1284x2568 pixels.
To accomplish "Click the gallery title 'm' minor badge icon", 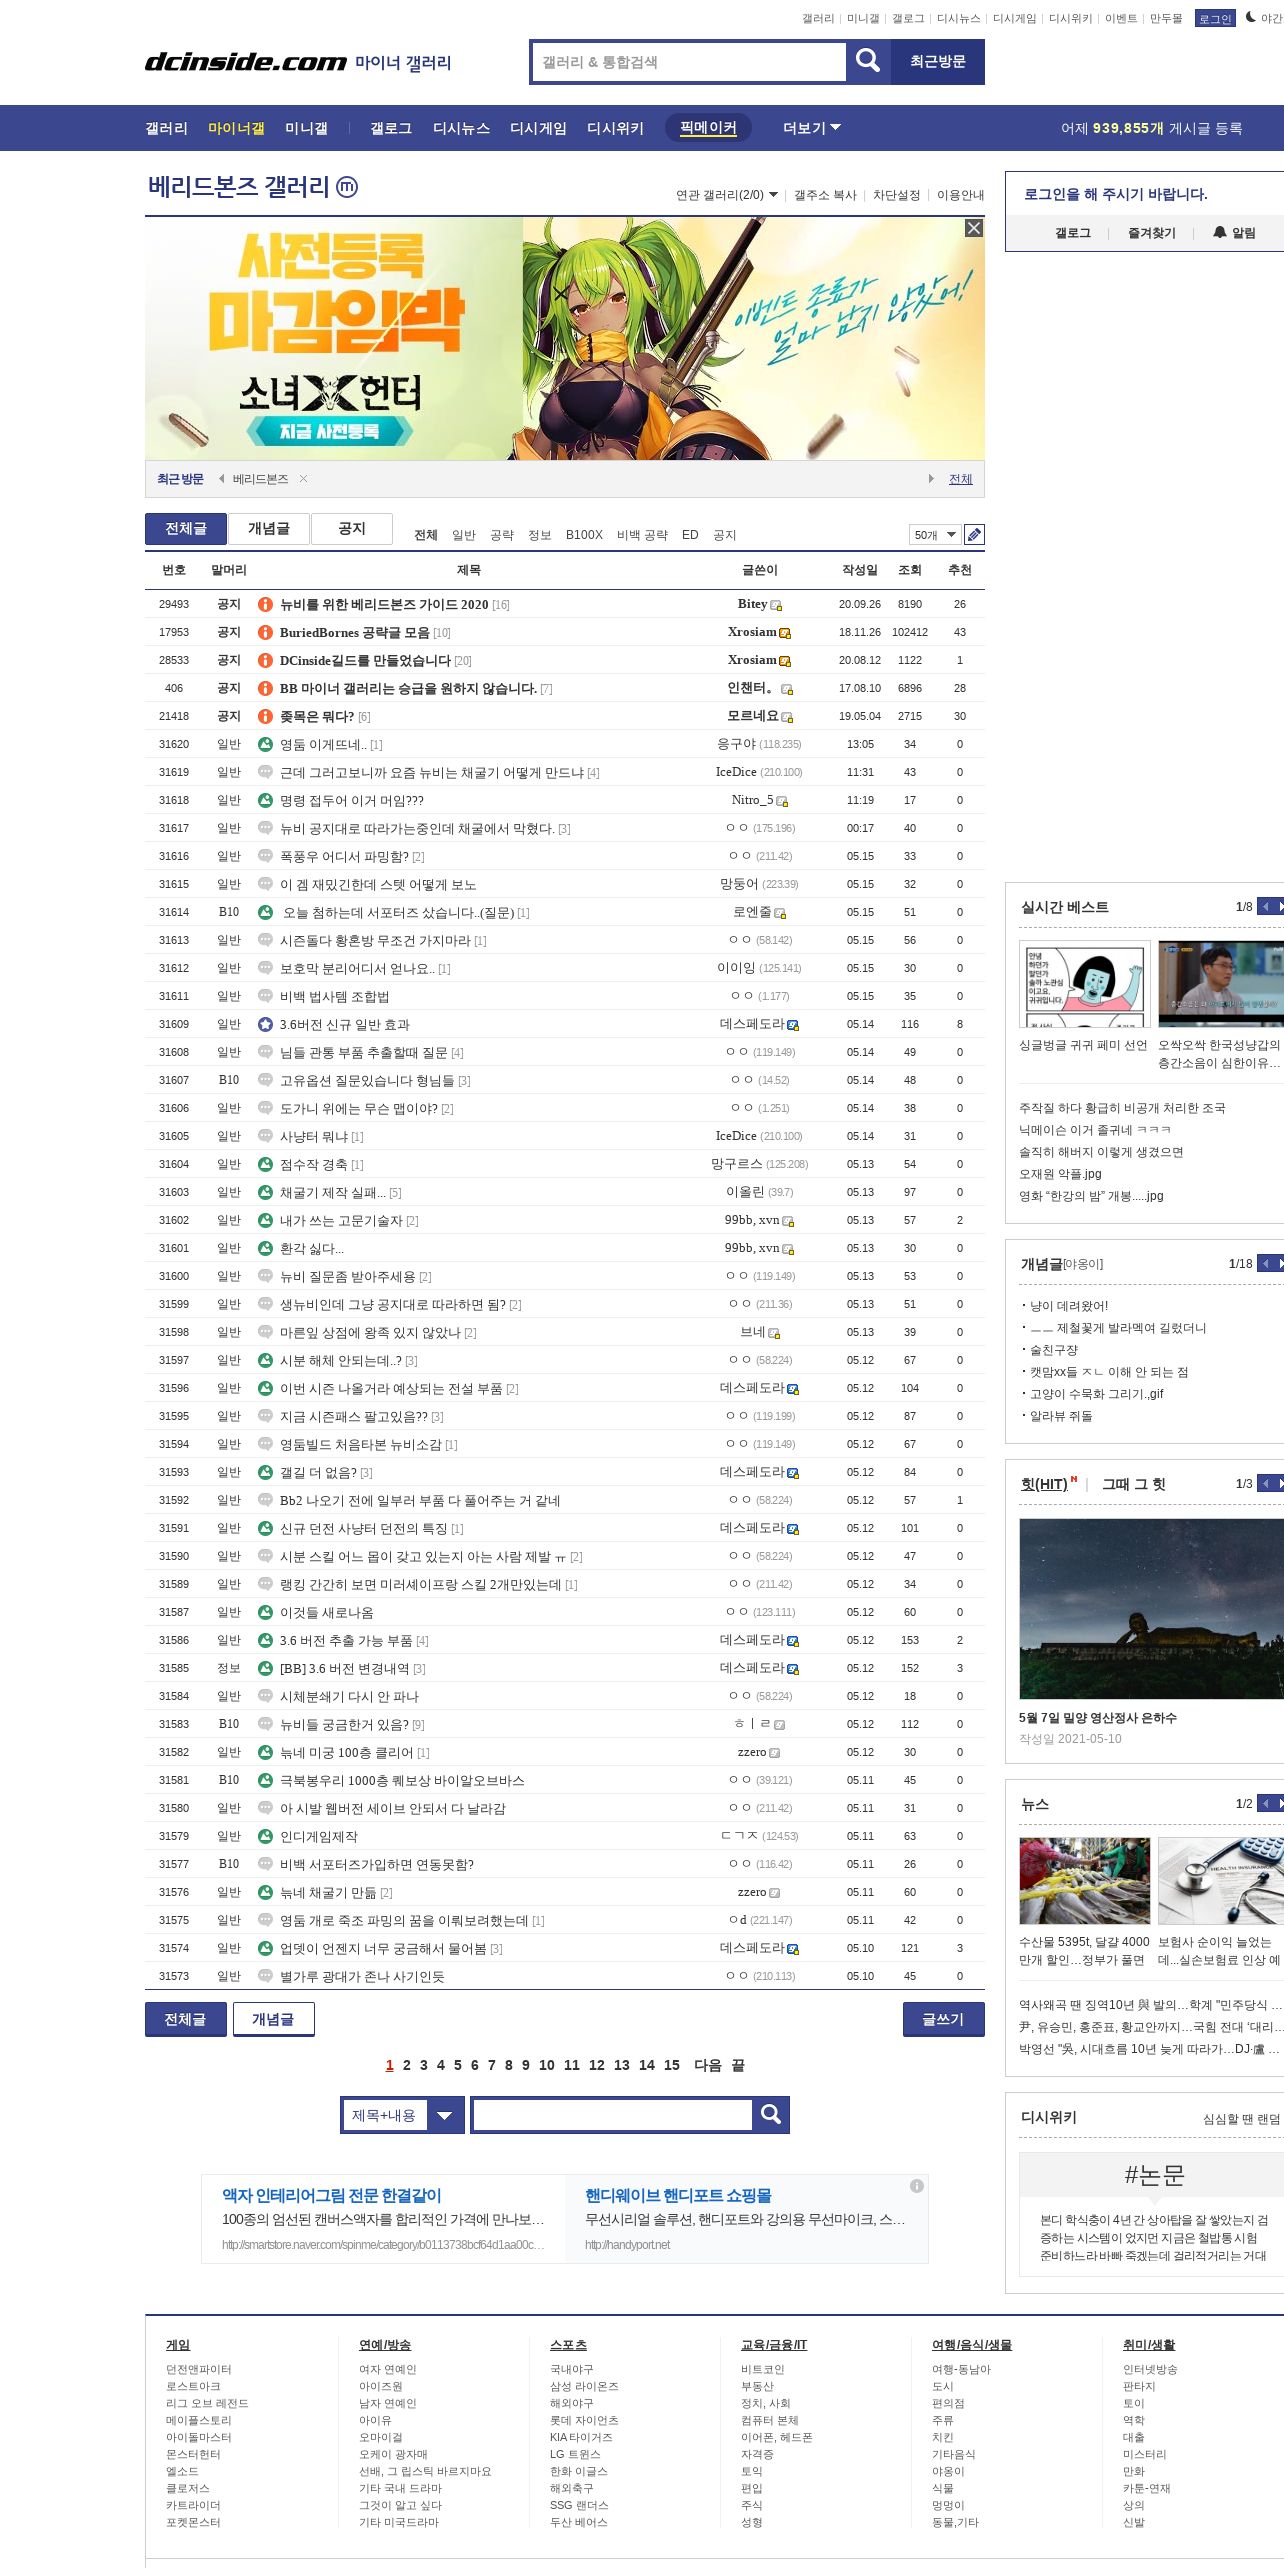I will pyautogui.click(x=347, y=187).
